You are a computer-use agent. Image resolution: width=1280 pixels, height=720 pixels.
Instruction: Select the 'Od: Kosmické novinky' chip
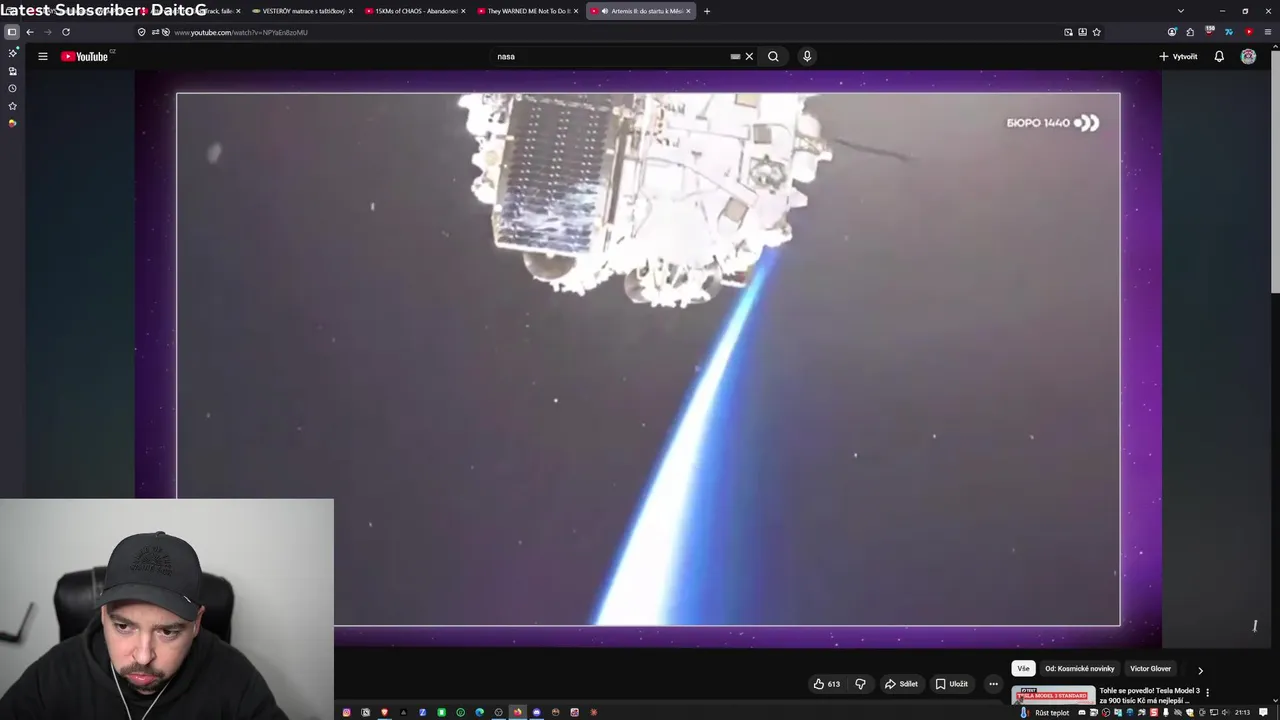click(x=1080, y=669)
